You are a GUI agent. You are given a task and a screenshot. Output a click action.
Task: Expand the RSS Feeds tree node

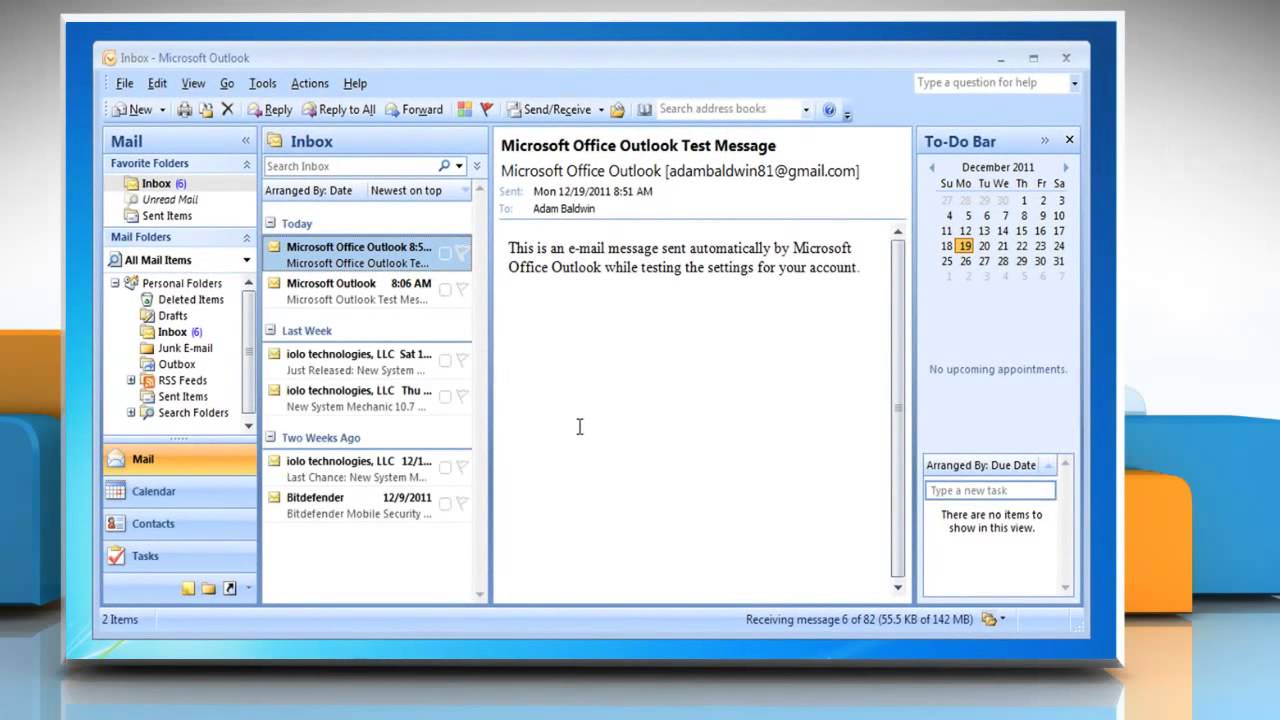[131, 380]
